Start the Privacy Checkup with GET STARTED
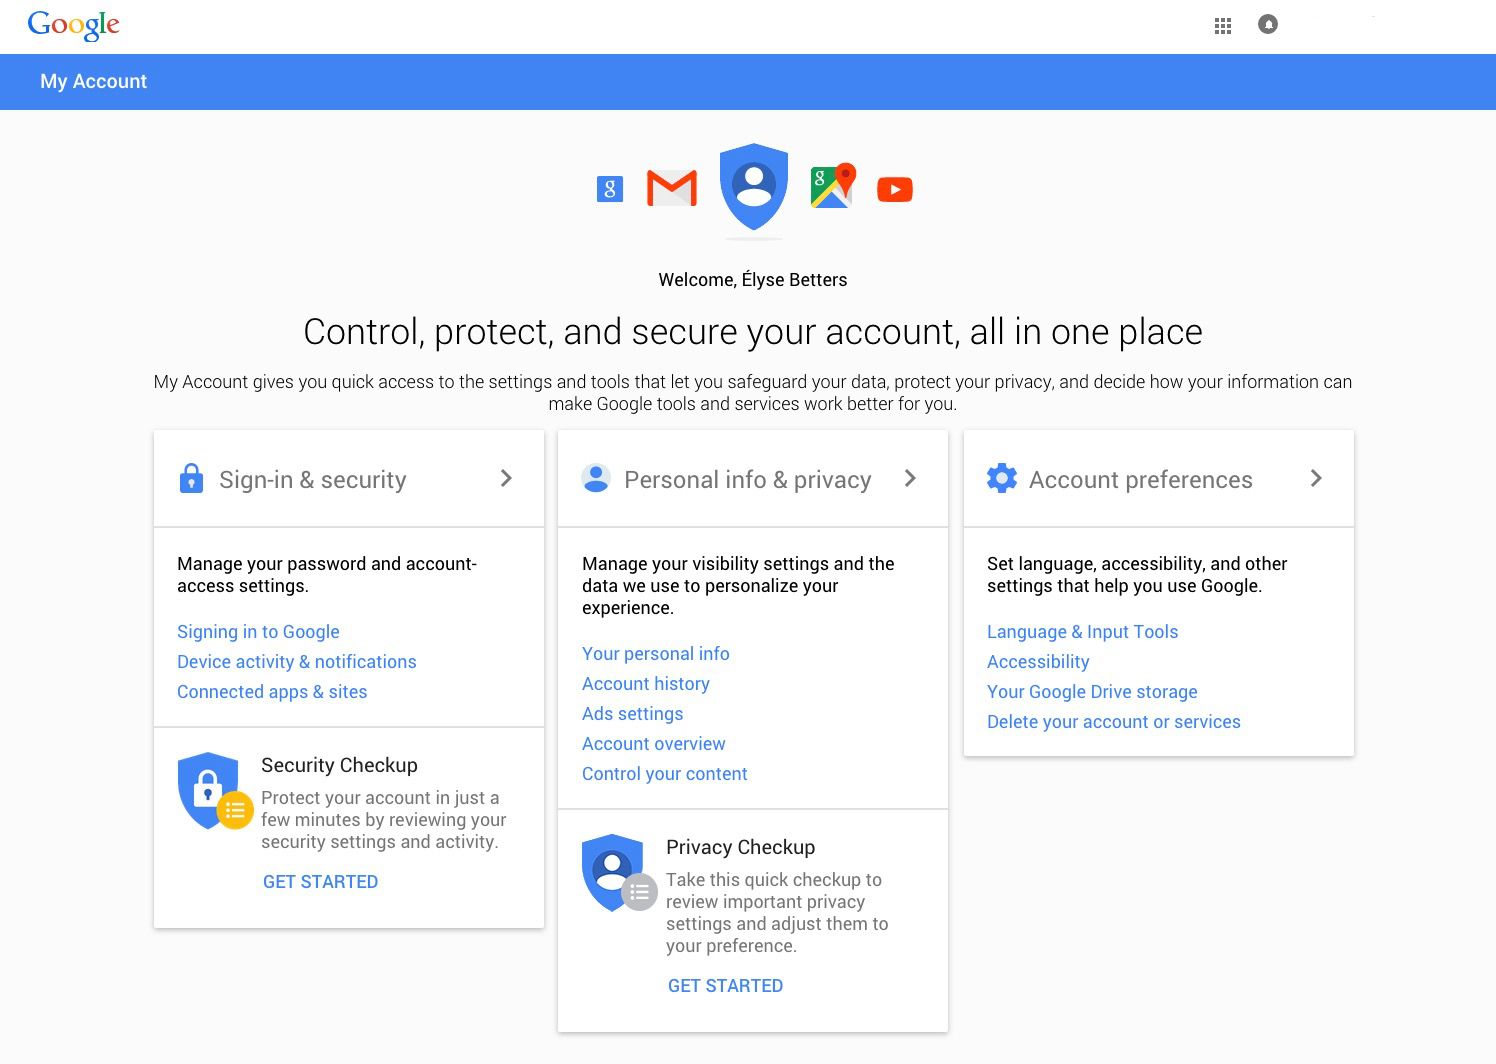This screenshot has width=1496, height=1064. click(x=725, y=986)
